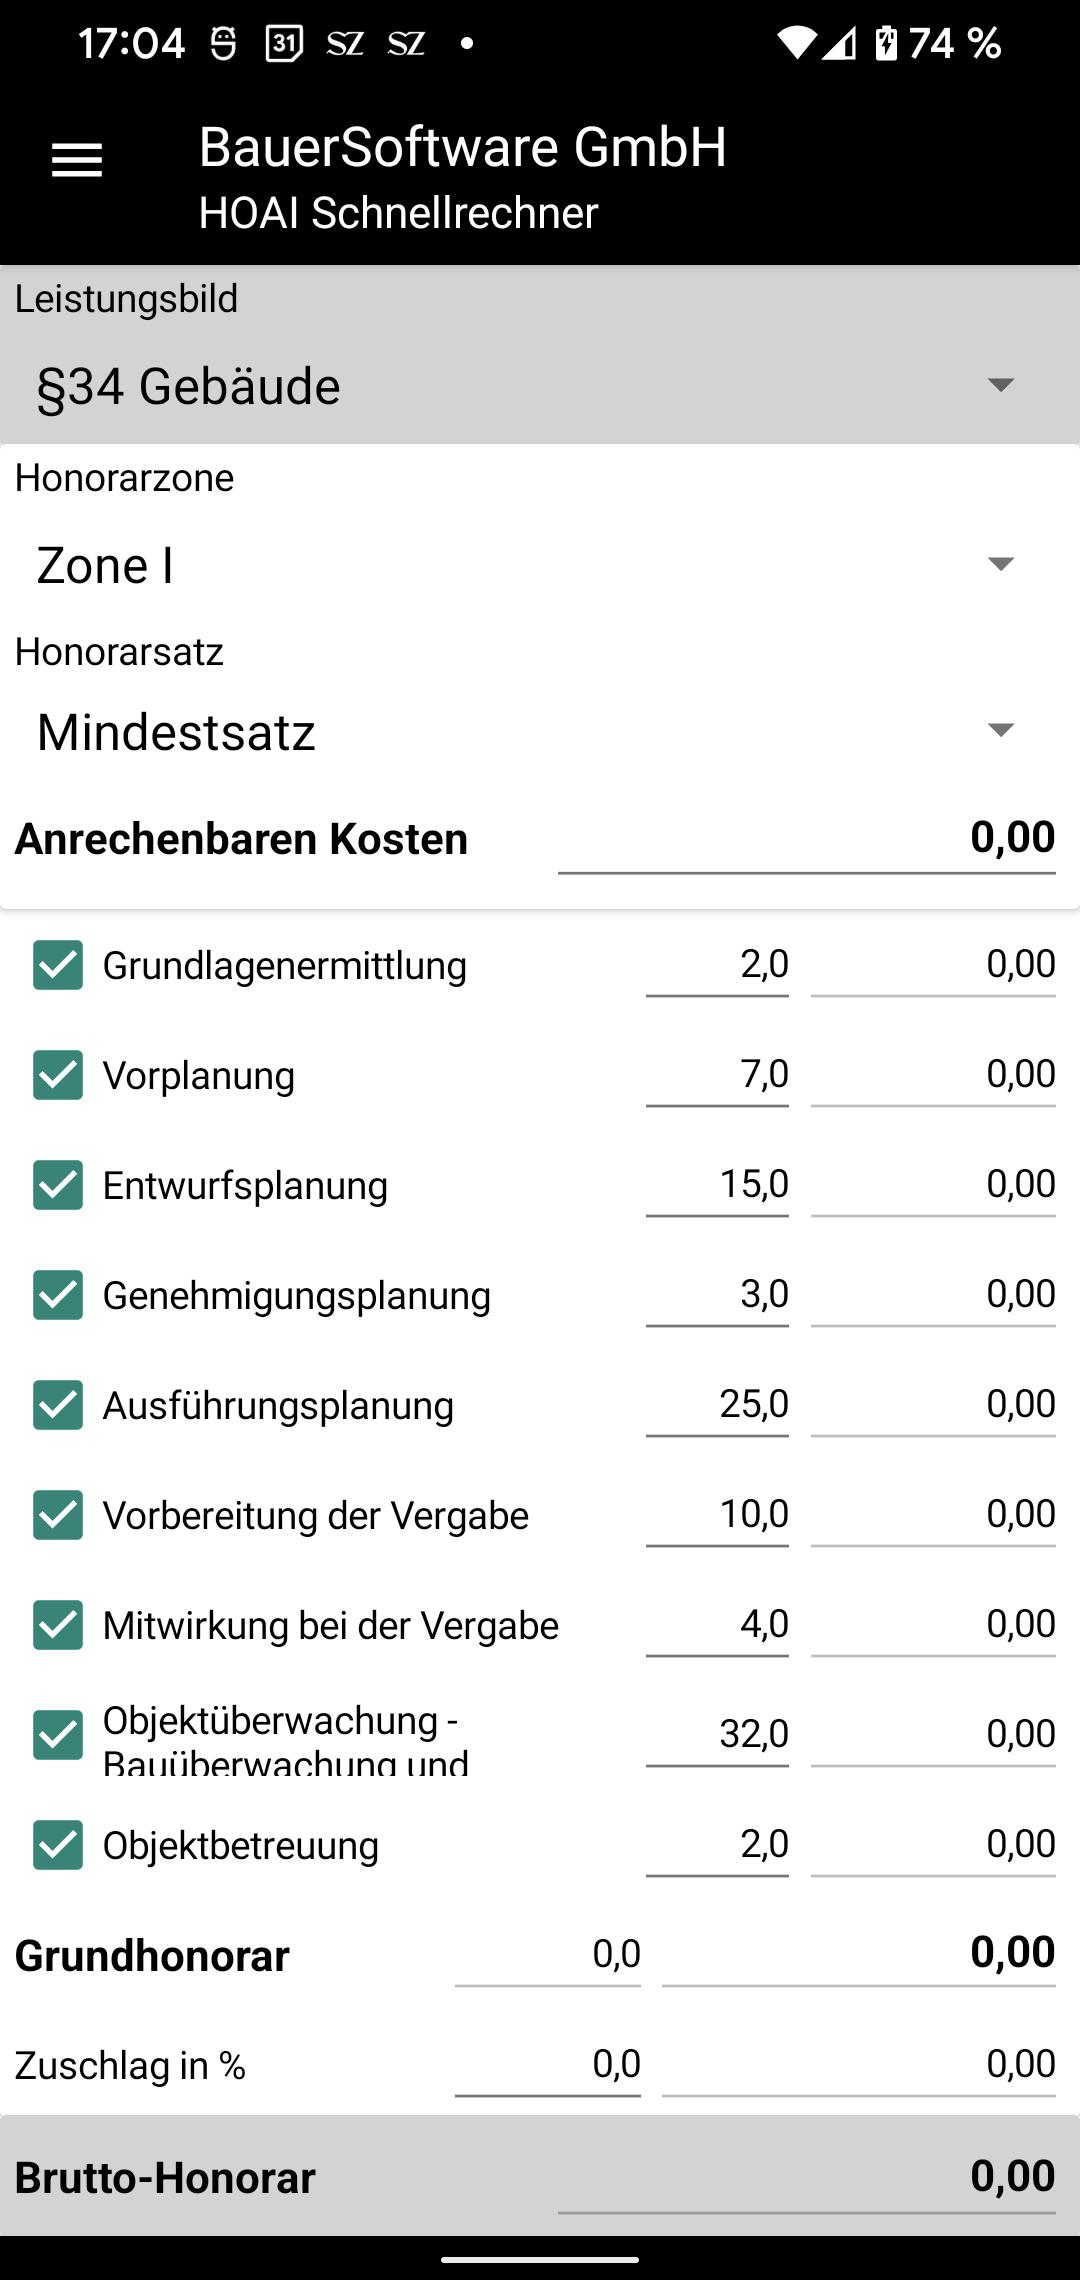Viewport: 1080px width, 2280px height.
Task: Open the hamburger navigation menu
Action: tap(77, 160)
